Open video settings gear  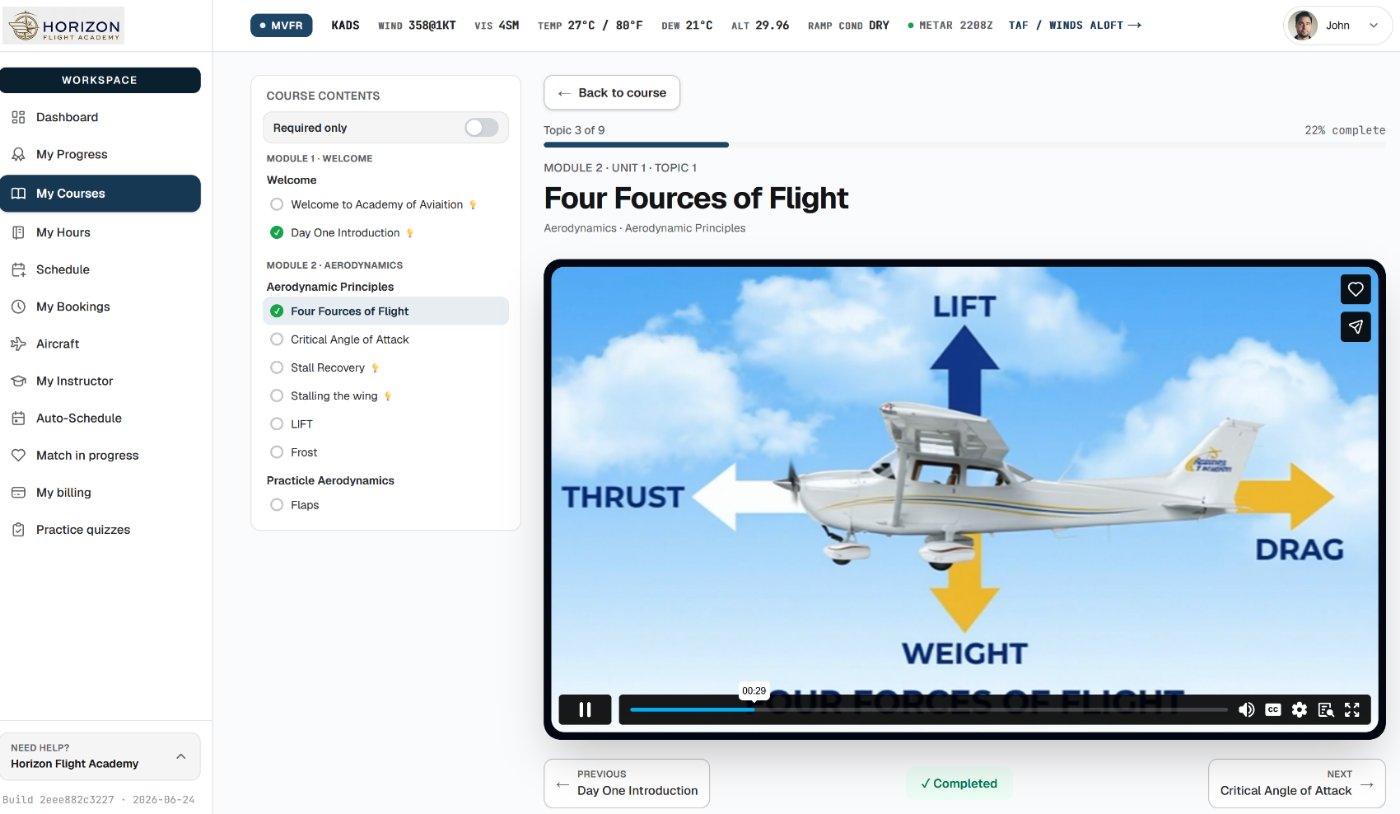1299,710
